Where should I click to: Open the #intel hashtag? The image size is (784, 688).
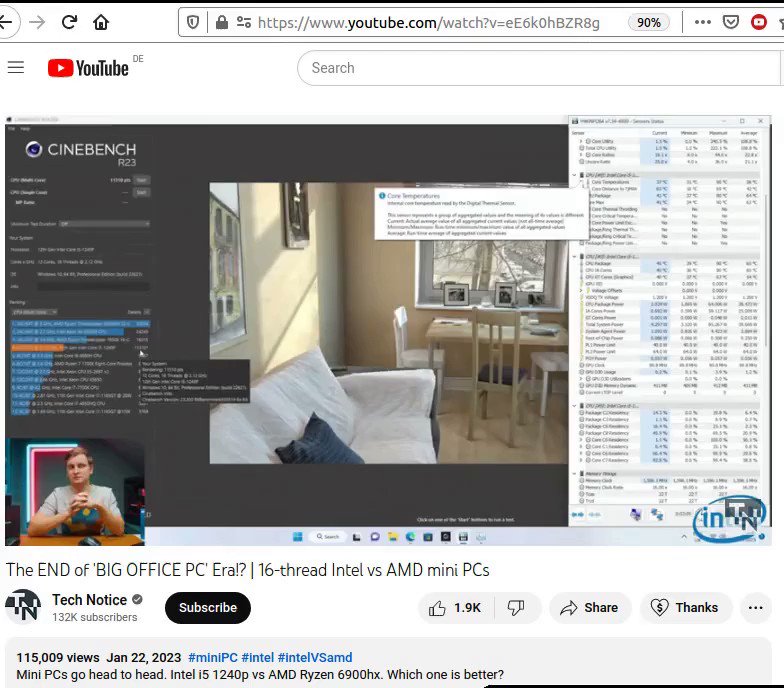click(258, 657)
